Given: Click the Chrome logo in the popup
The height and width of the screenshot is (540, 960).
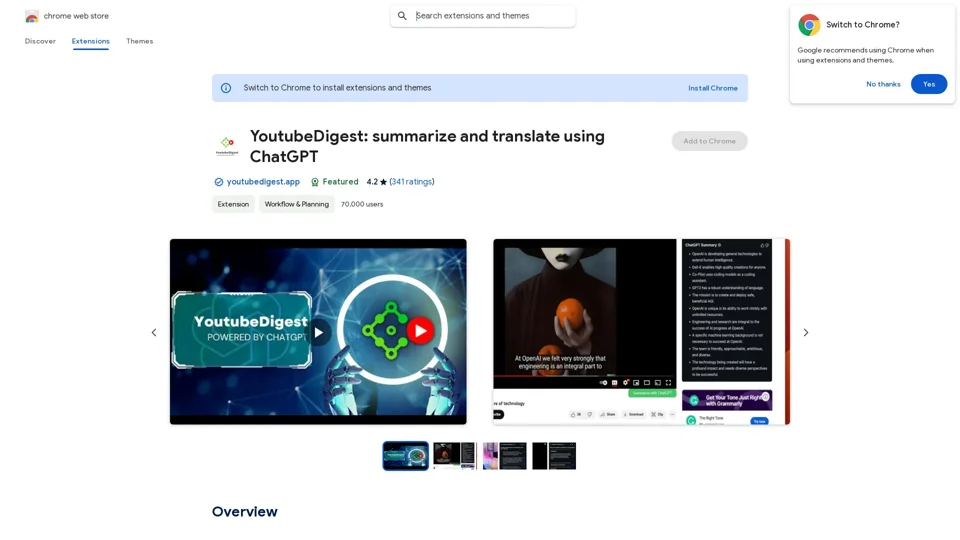Looking at the screenshot, I should pyautogui.click(x=809, y=25).
